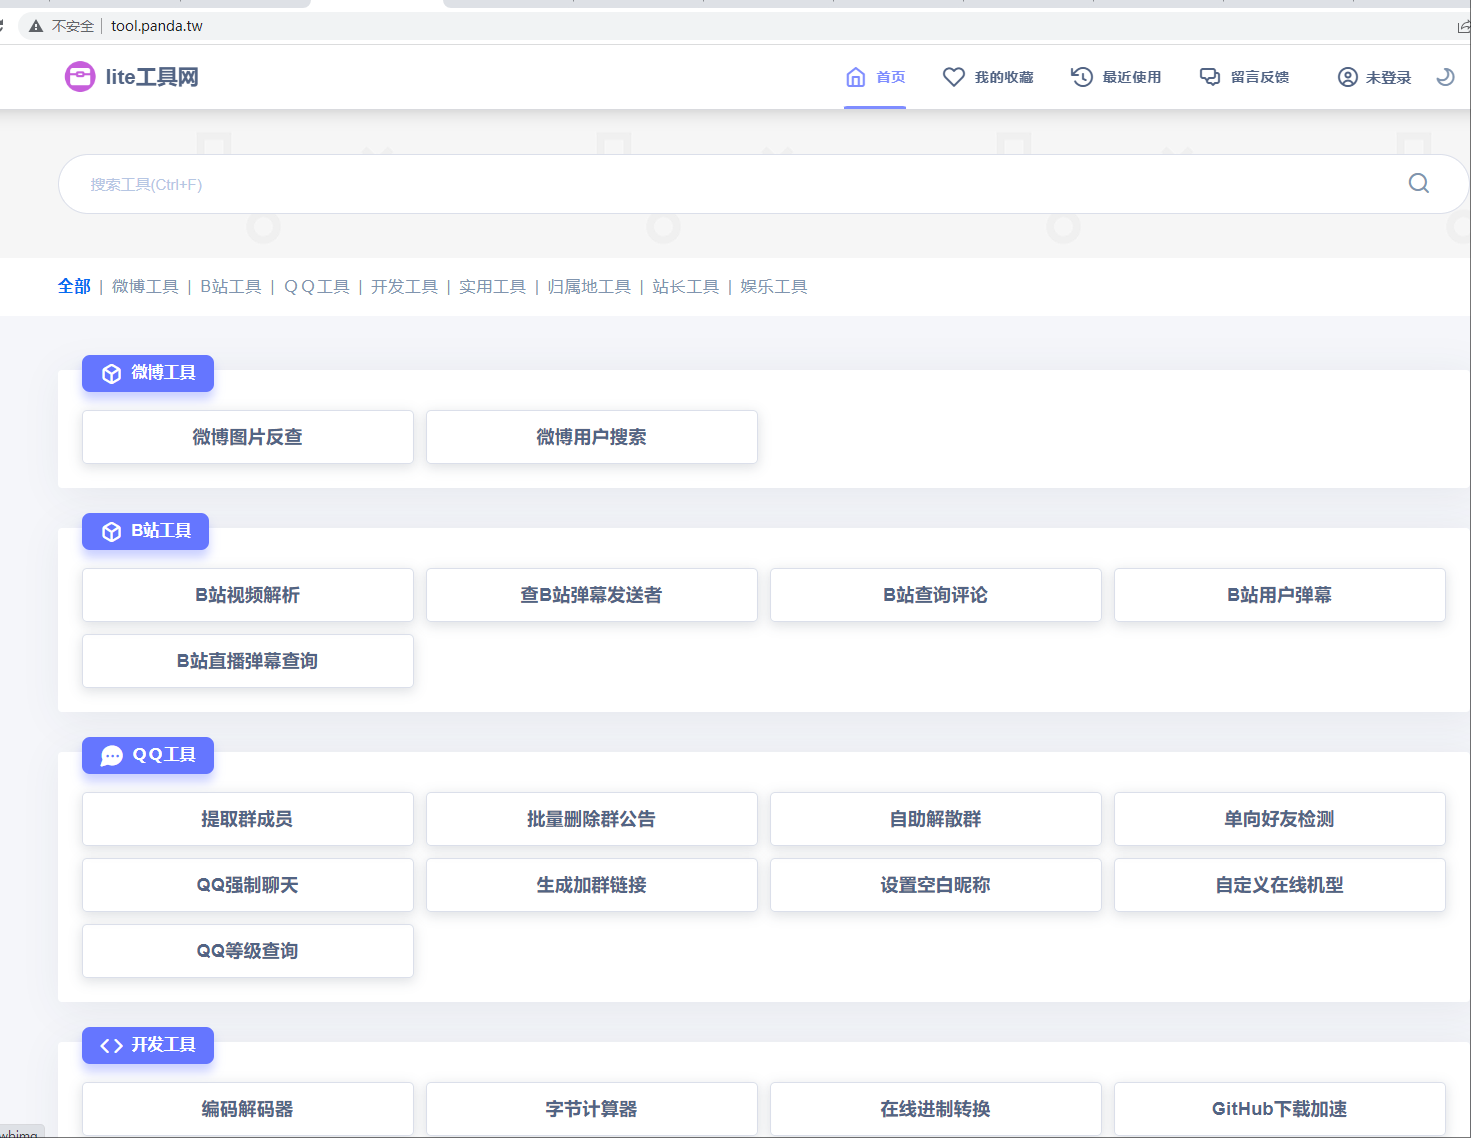Open the 批量删除群公告 tool

point(592,819)
